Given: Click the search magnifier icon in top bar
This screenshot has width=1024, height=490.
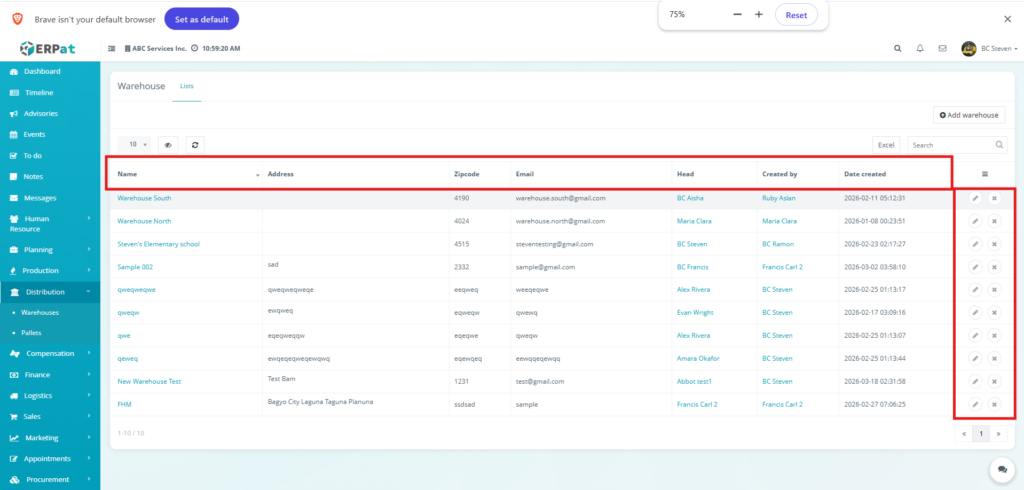Looking at the screenshot, I should click(896, 48).
